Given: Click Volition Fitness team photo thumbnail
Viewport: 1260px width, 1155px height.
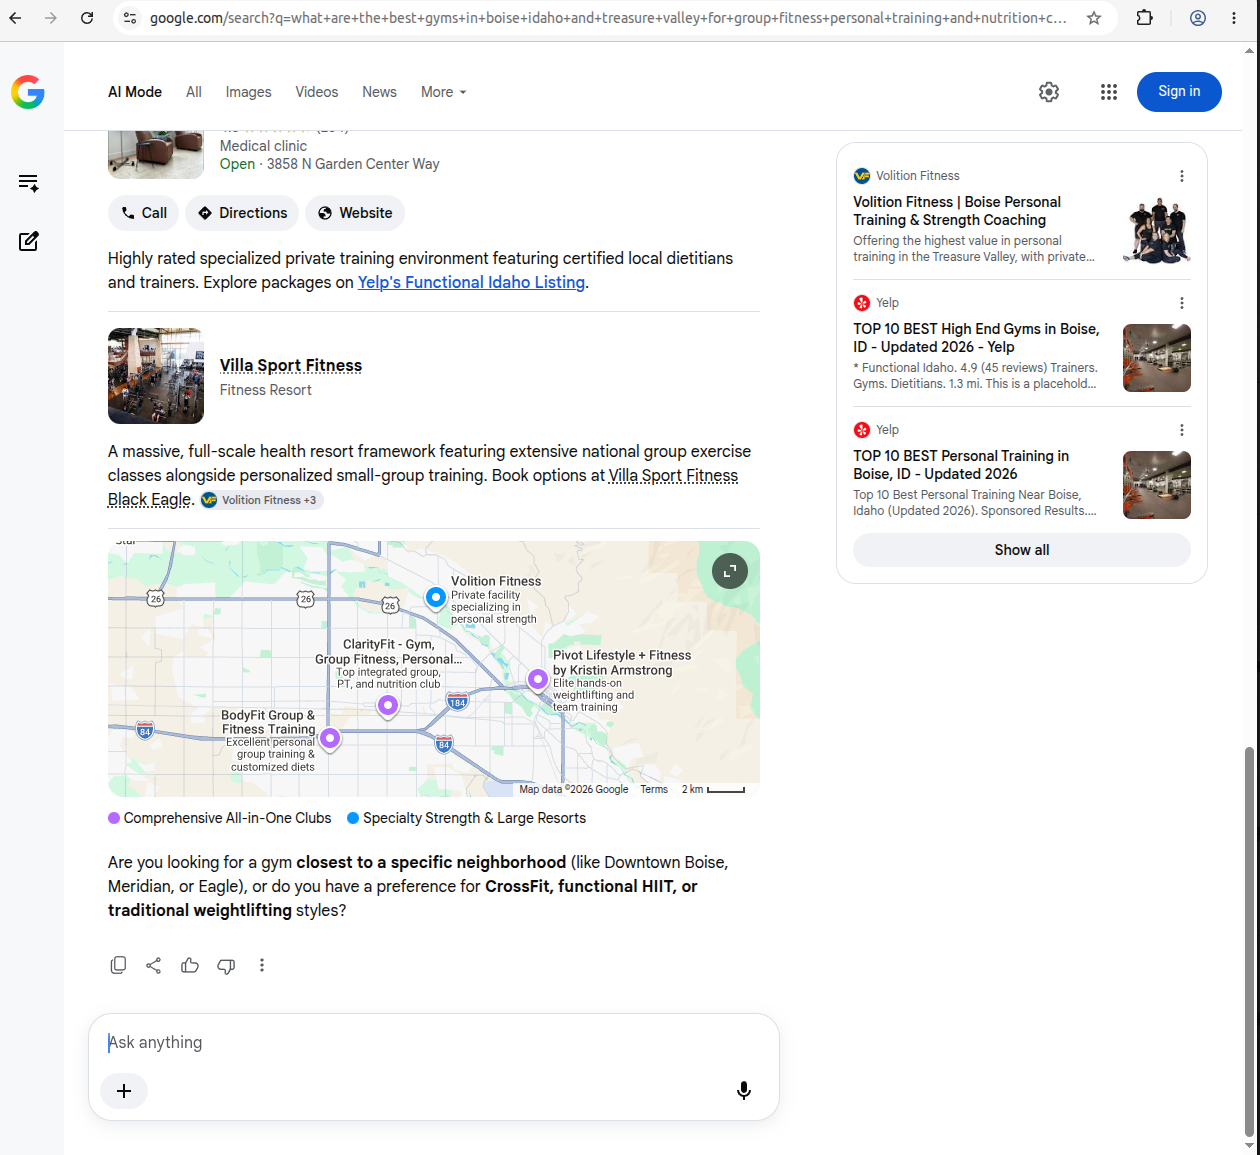Looking at the screenshot, I should (1157, 231).
